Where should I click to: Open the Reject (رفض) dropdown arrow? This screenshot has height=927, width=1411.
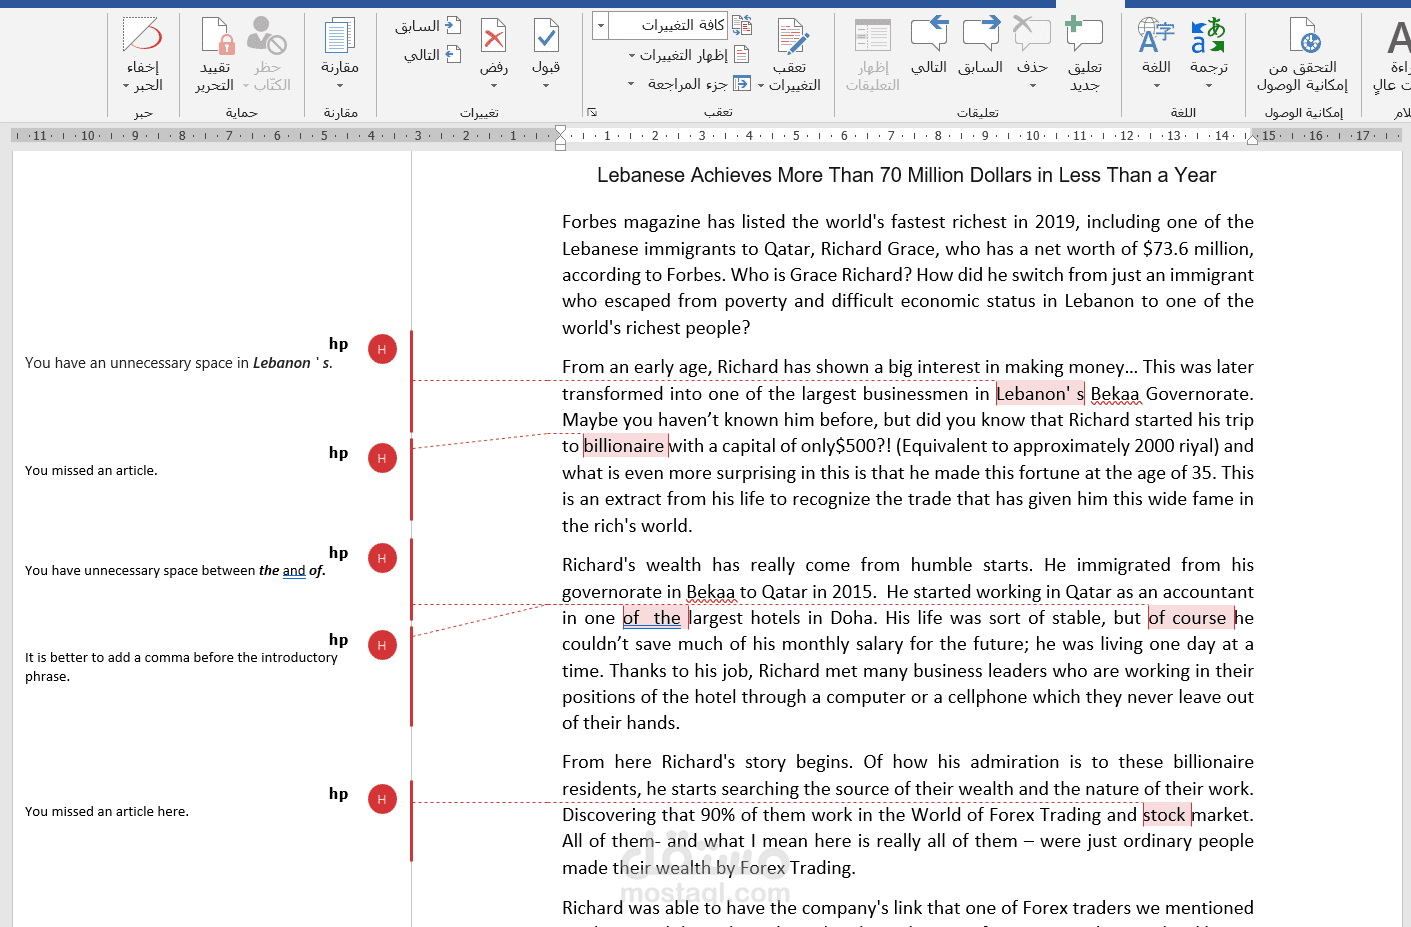(x=494, y=86)
